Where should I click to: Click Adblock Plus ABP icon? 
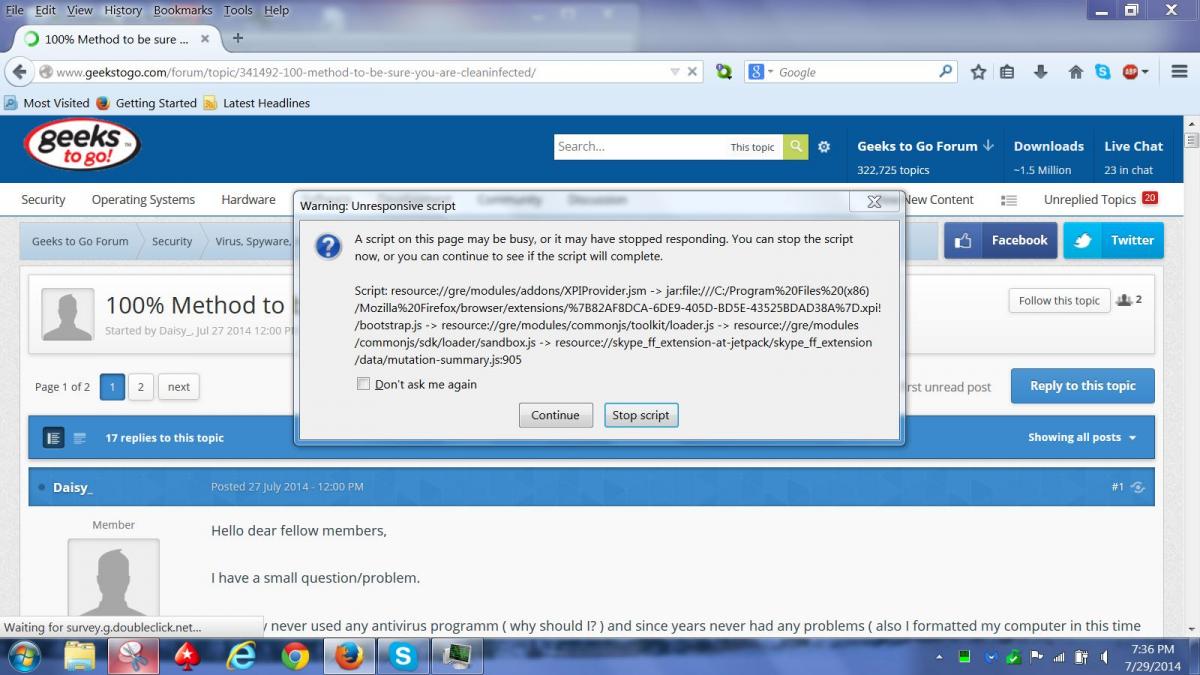tap(1130, 72)
